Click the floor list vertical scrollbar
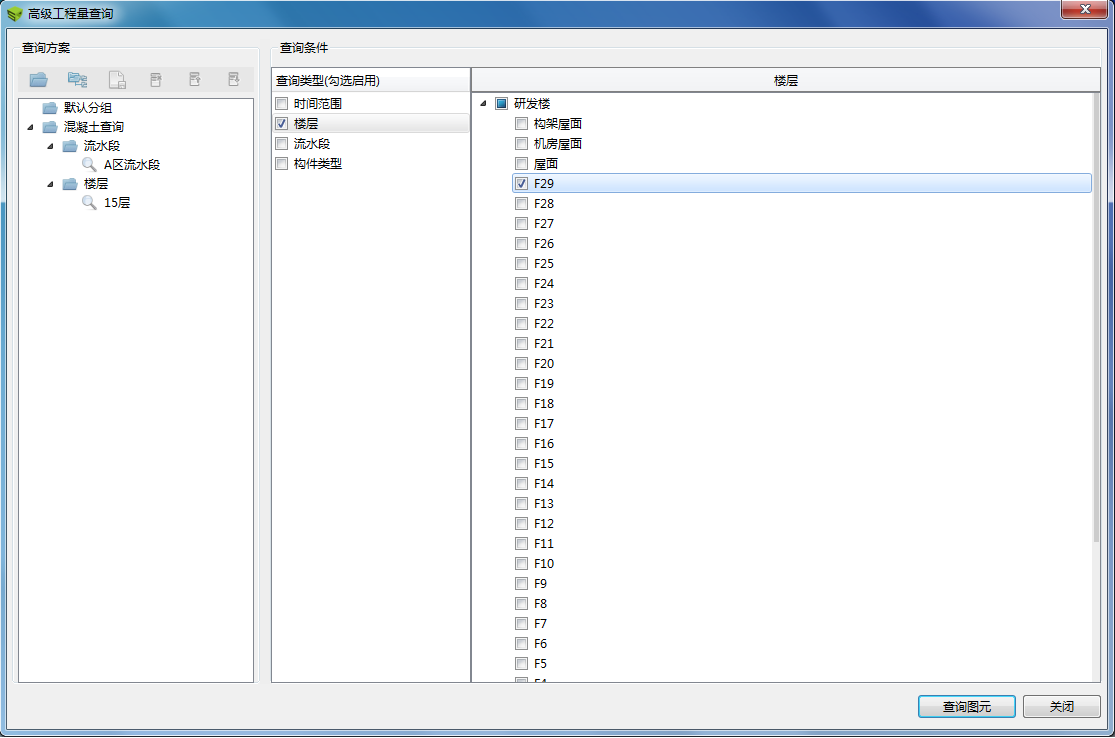 [x=1097, y=317]
